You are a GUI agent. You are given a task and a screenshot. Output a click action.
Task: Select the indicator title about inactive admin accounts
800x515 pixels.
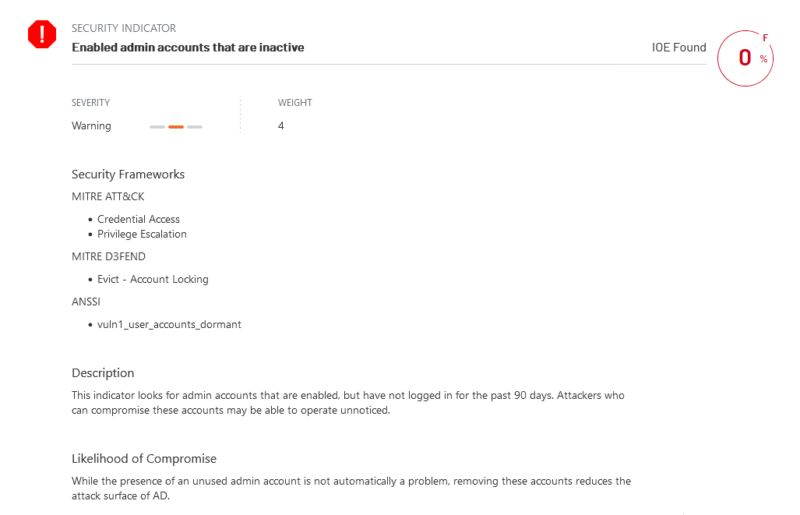point(188,47)
